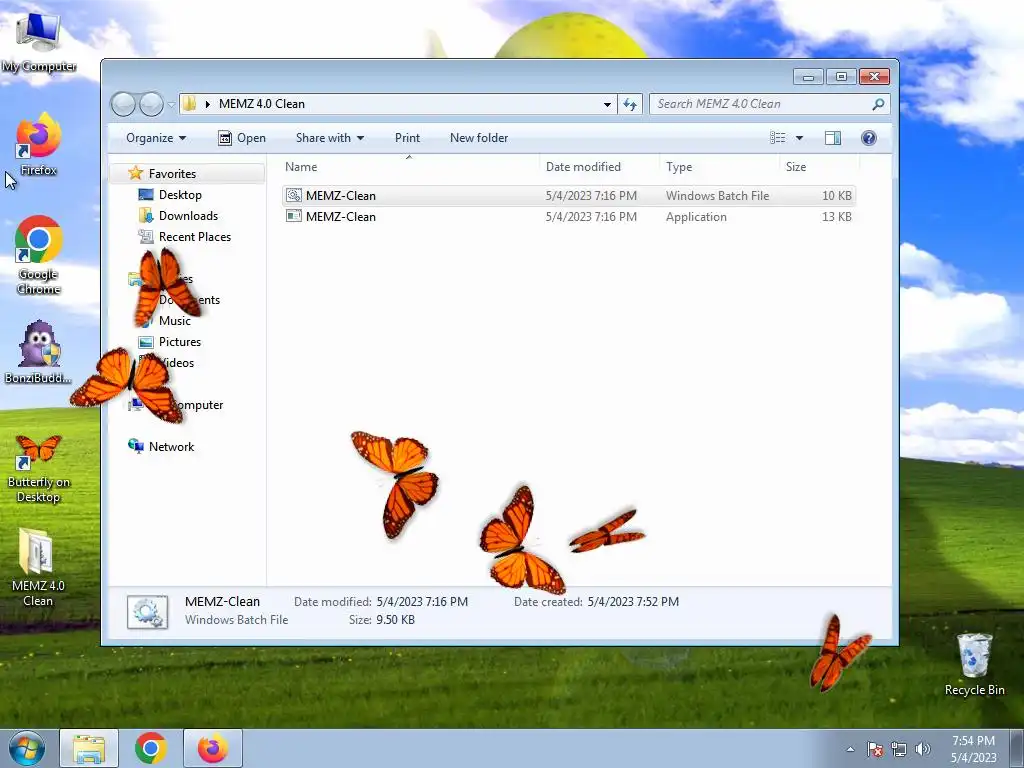Open Action Center flag icon
The height and width of the screenshot is (768, 1024).
point(874,749)
